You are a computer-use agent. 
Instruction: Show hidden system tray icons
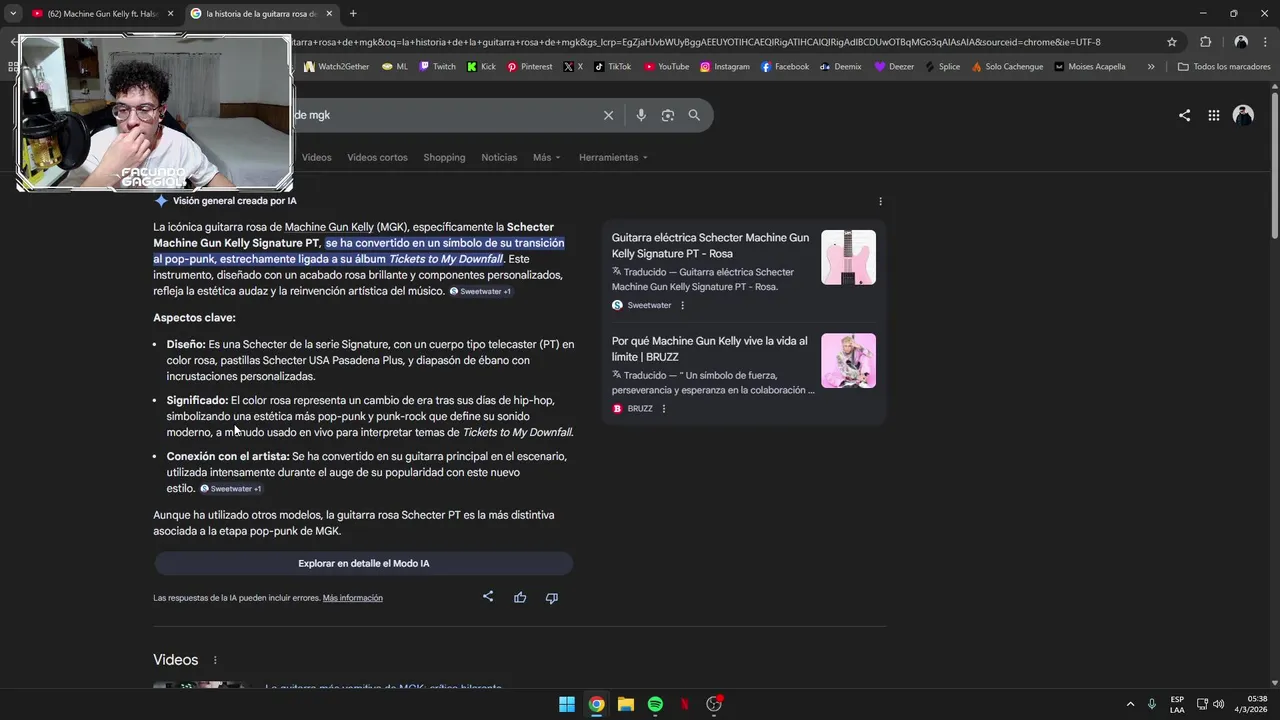1130,704
